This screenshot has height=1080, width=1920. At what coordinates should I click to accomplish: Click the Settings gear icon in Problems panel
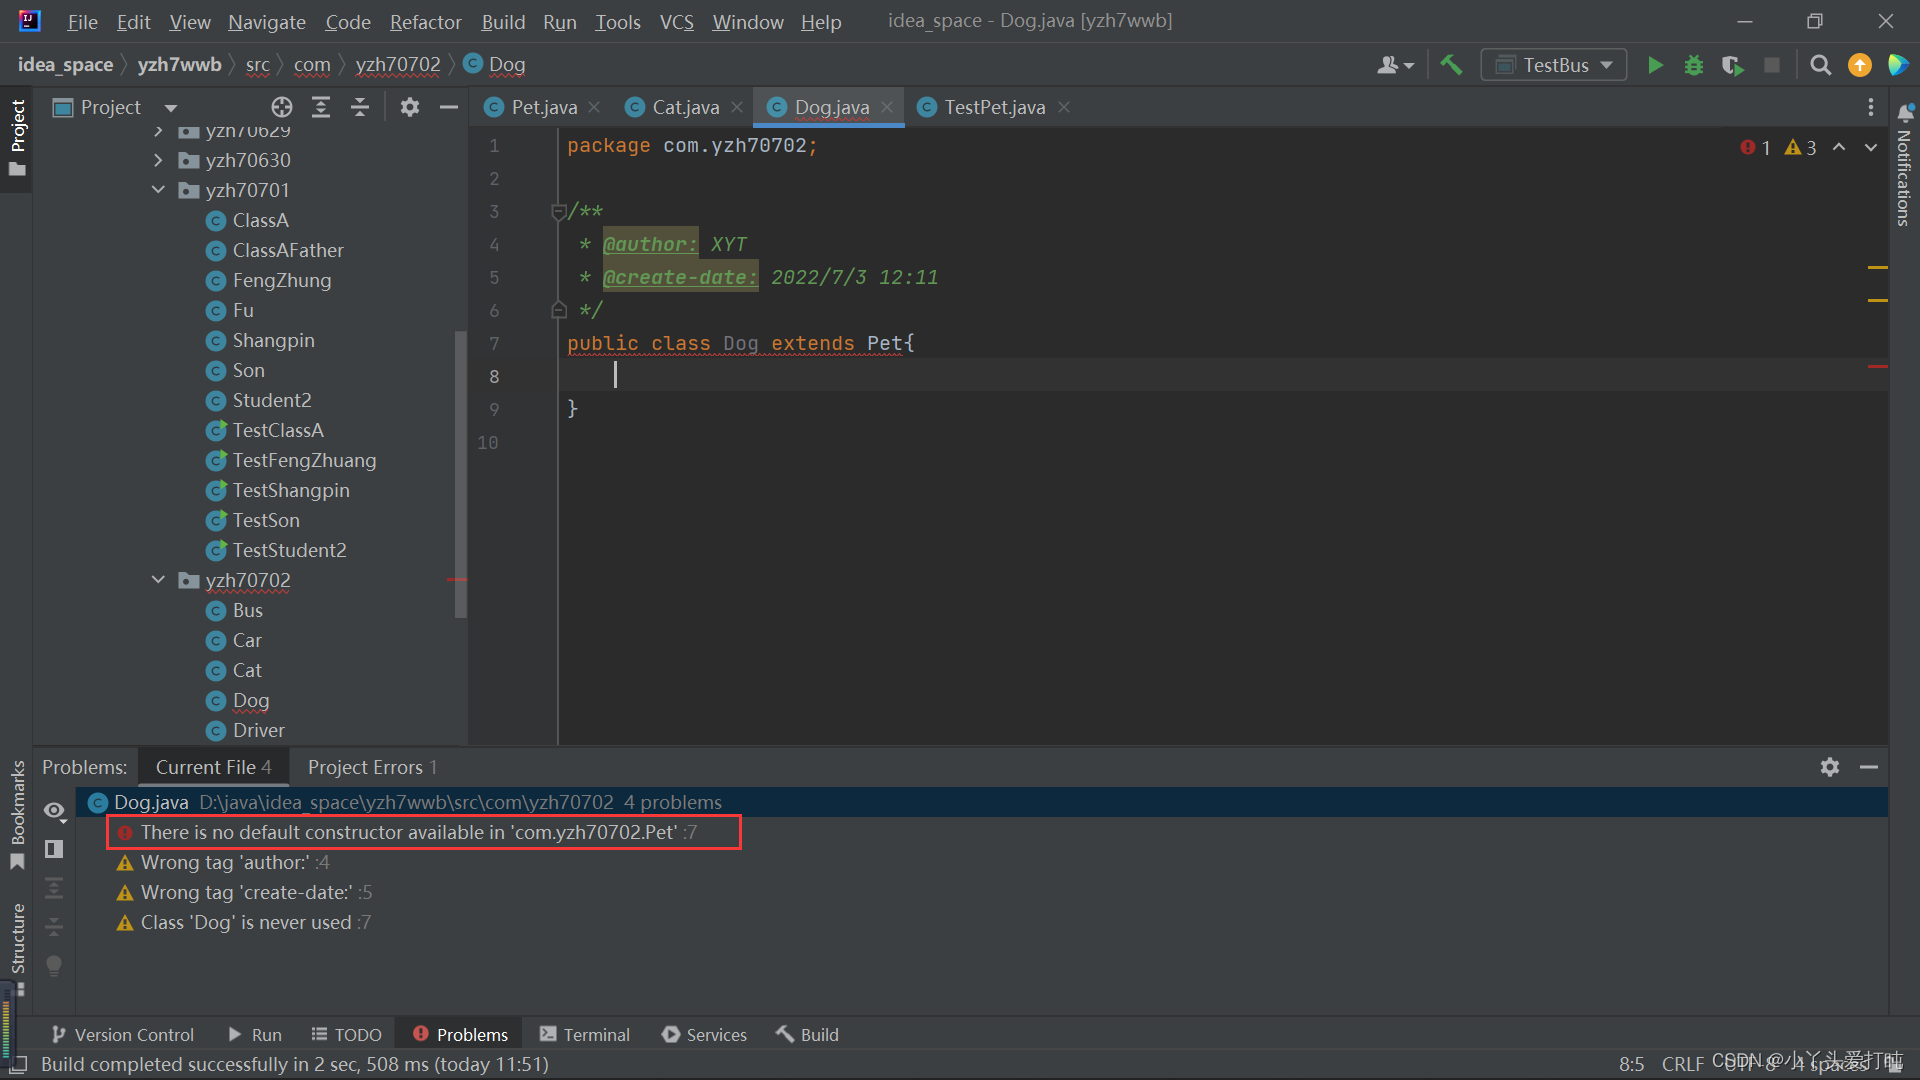pyautogui.click(x=1830, y=766)
